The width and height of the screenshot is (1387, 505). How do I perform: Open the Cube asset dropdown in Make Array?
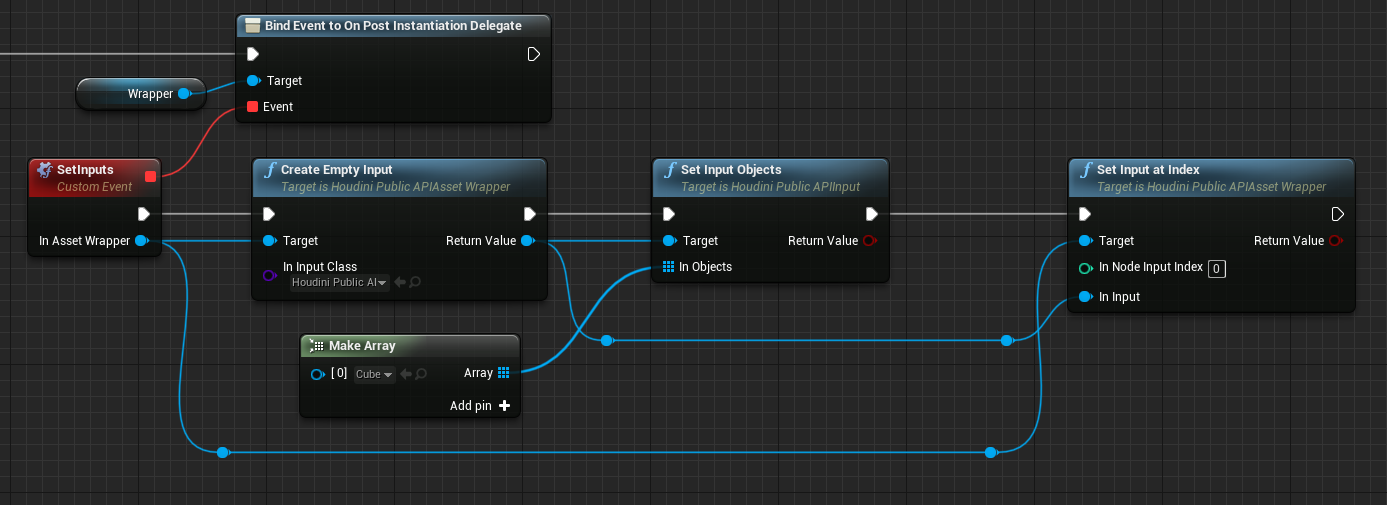coord(375,374)
